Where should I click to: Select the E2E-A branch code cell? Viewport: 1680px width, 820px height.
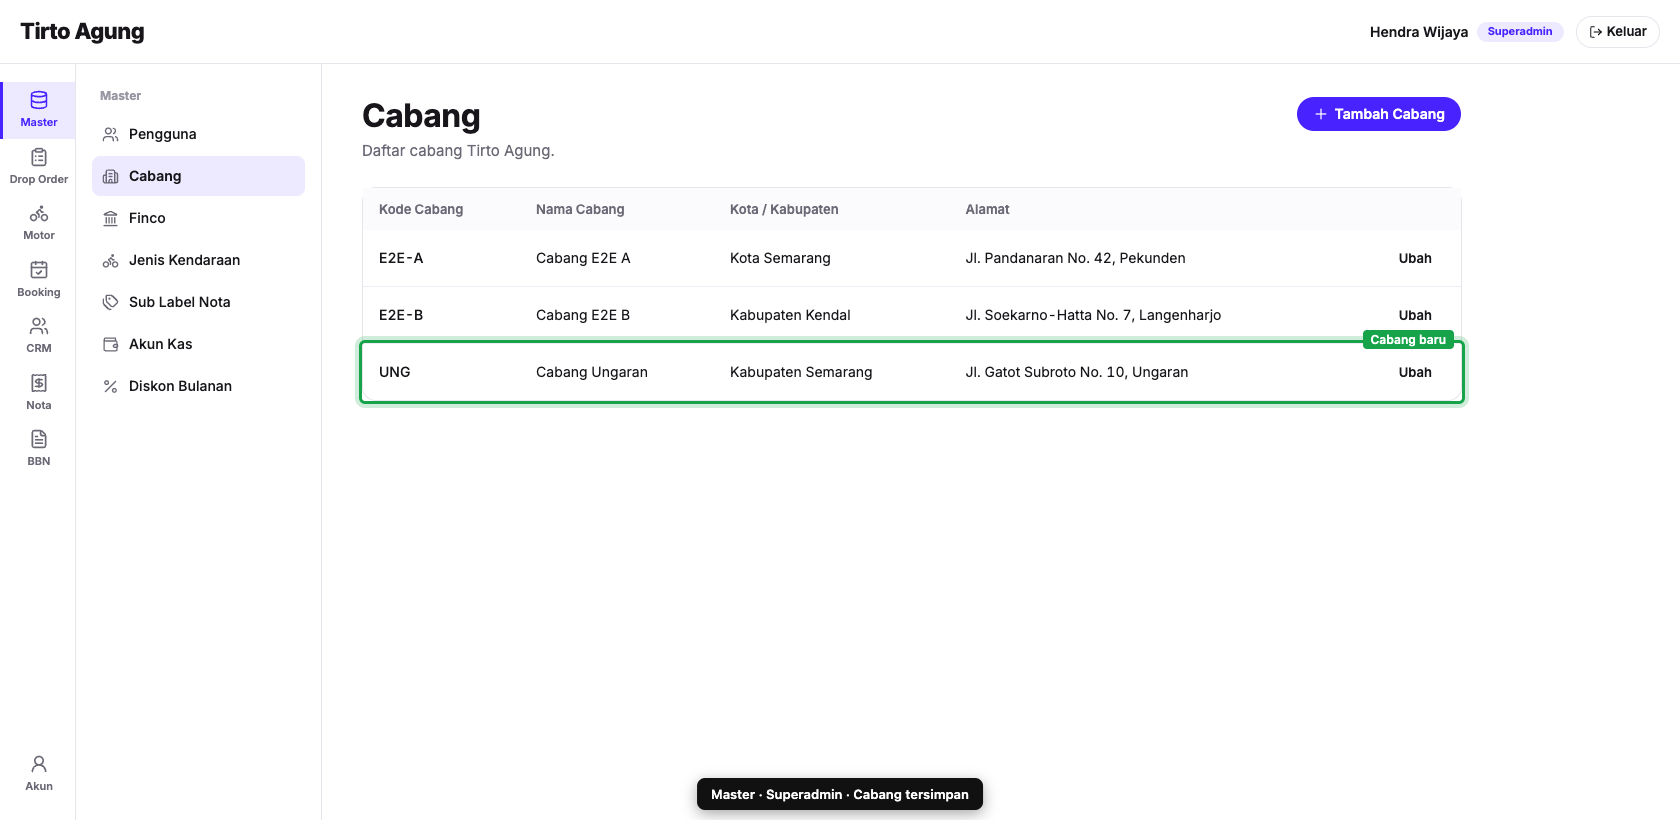pyautogui.click(x=401, y=258)
